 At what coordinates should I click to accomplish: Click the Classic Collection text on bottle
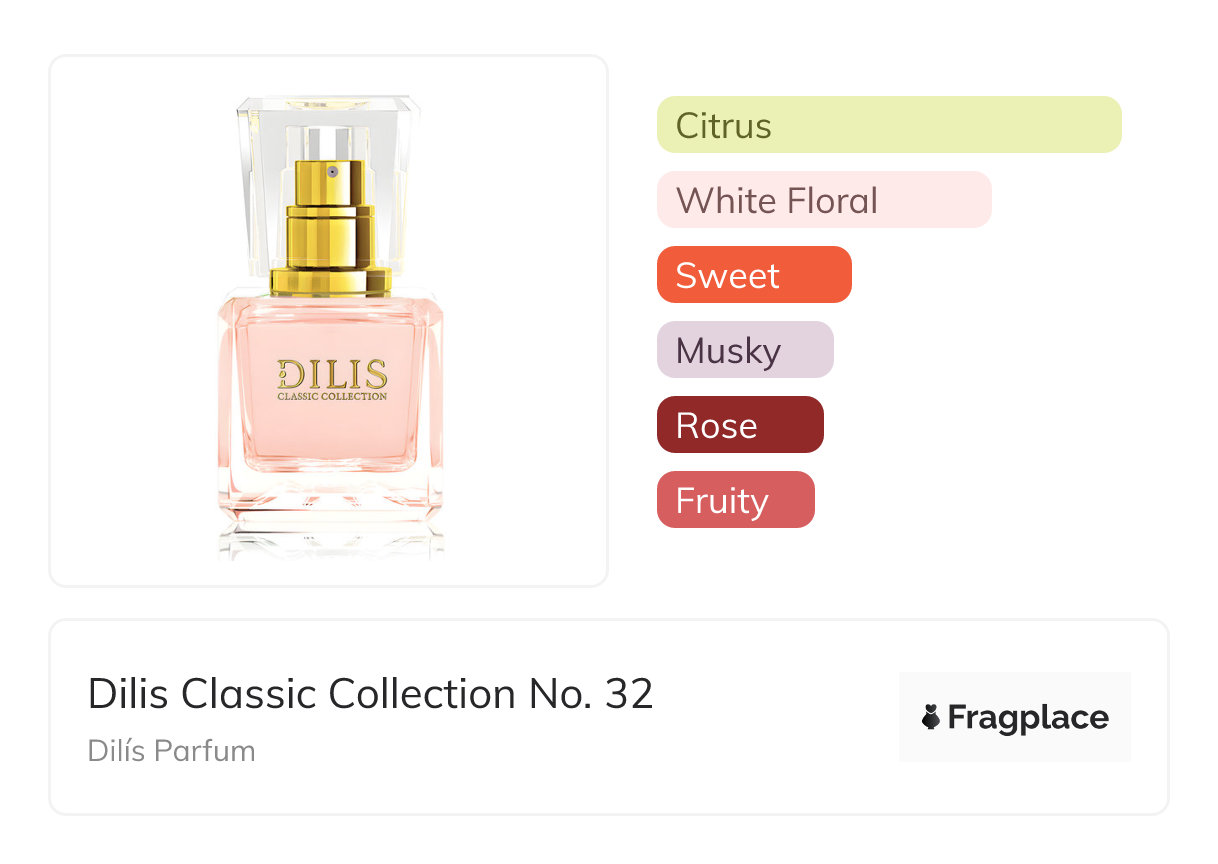[x=332, y=396]
